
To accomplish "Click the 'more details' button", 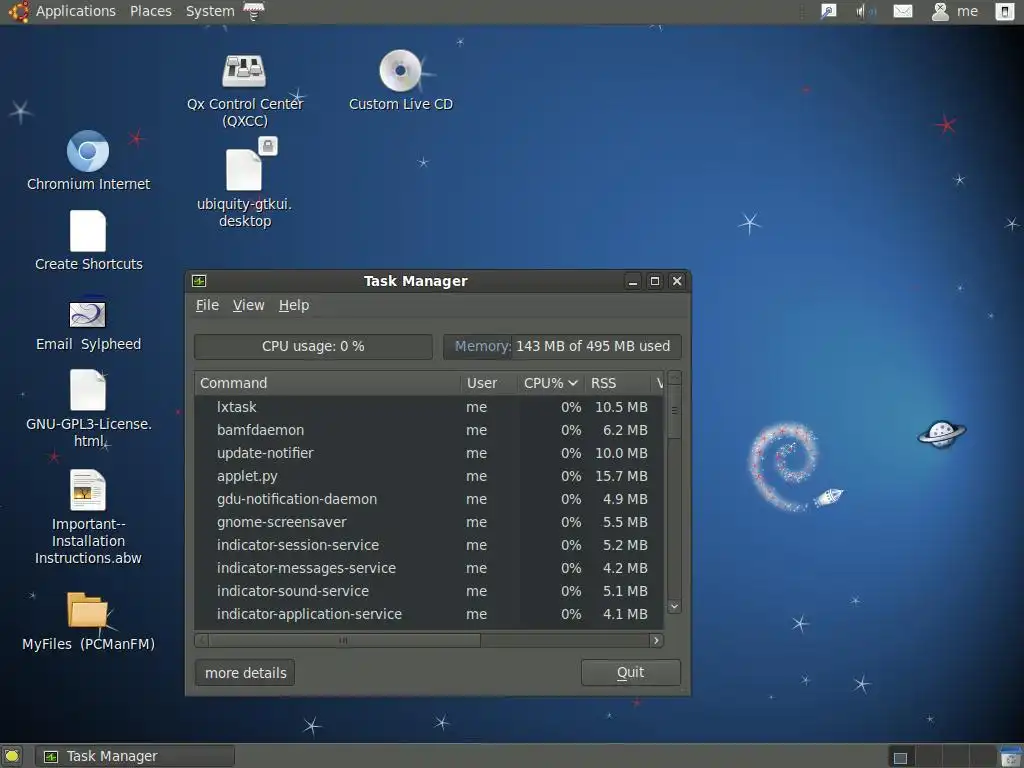I will pos(245,673).
